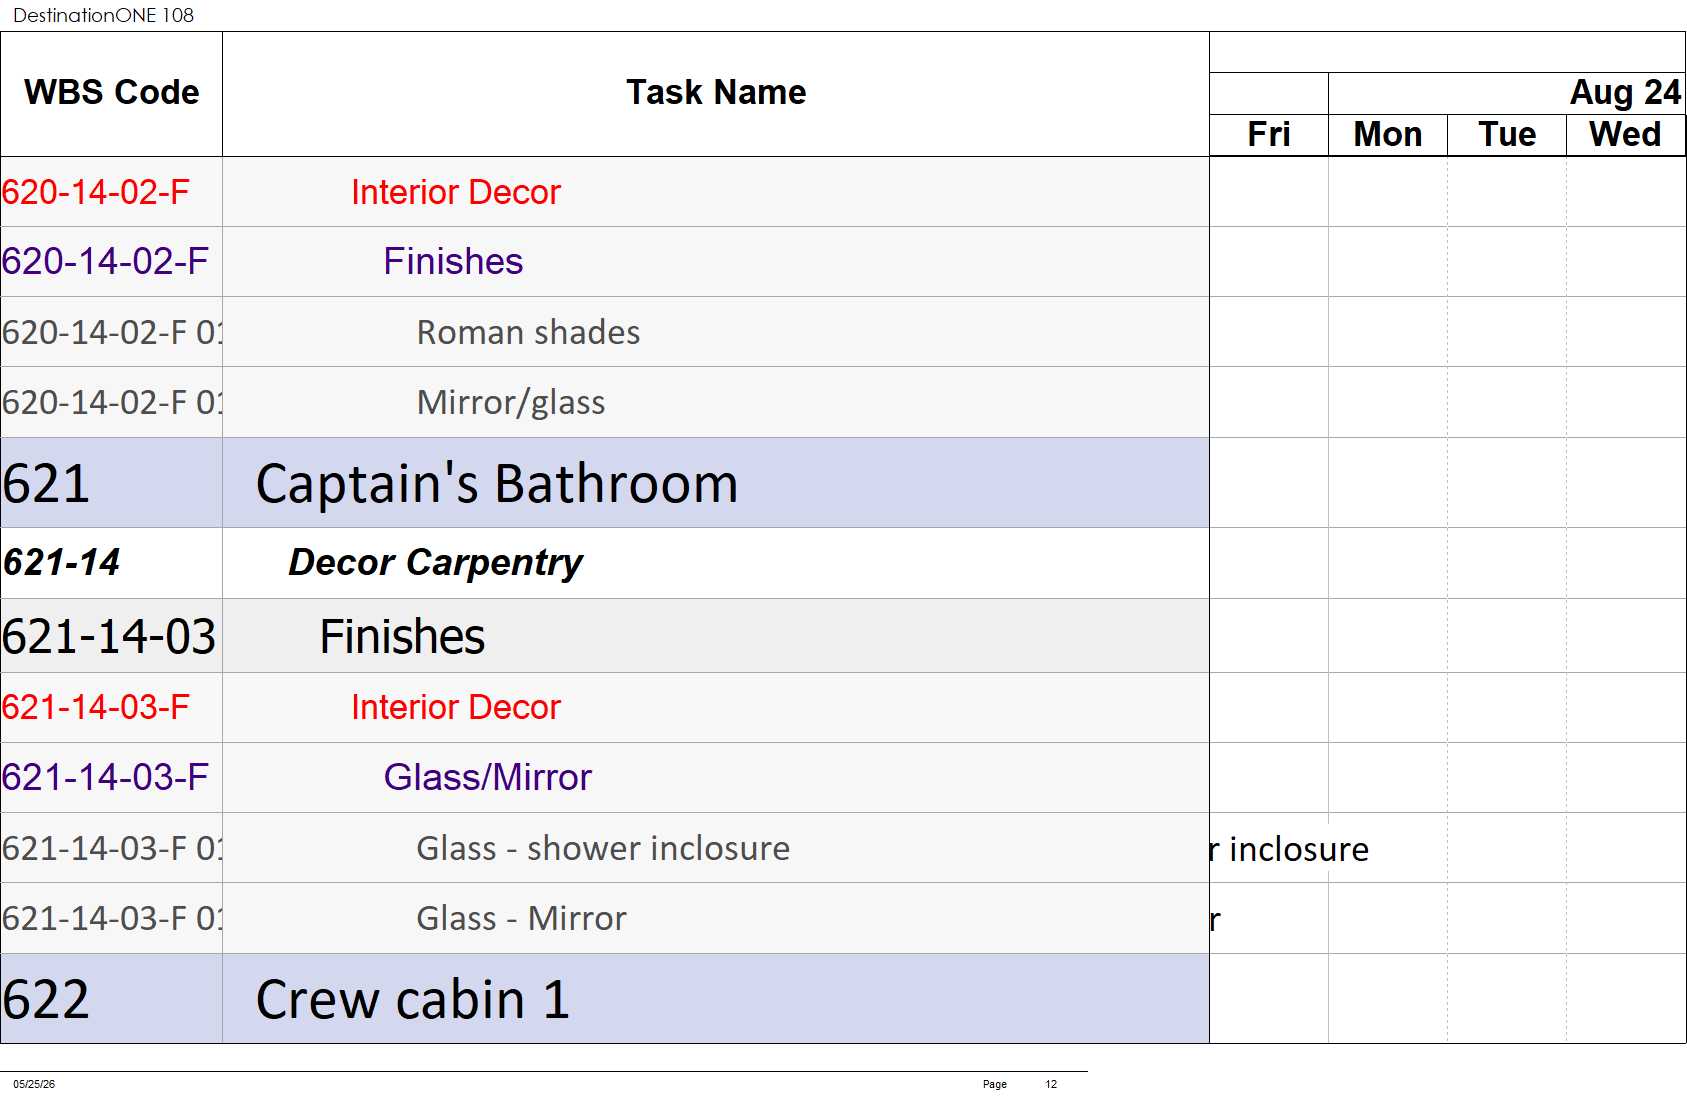Viewport: 1687px width, 1097px height.
Task: Select the WBS Code column header
Action: (x=111, y=93)
